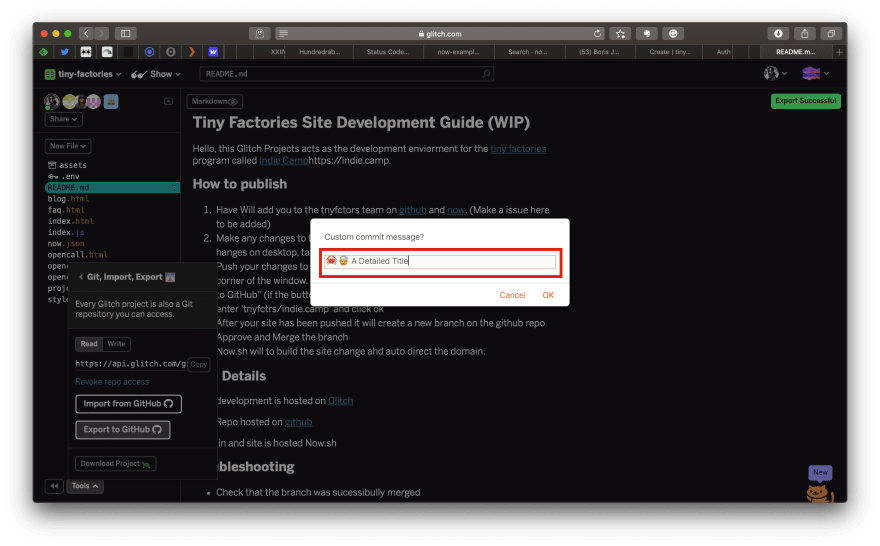Expand the tiny-factories project menu
880x546 pixels.
83,74
